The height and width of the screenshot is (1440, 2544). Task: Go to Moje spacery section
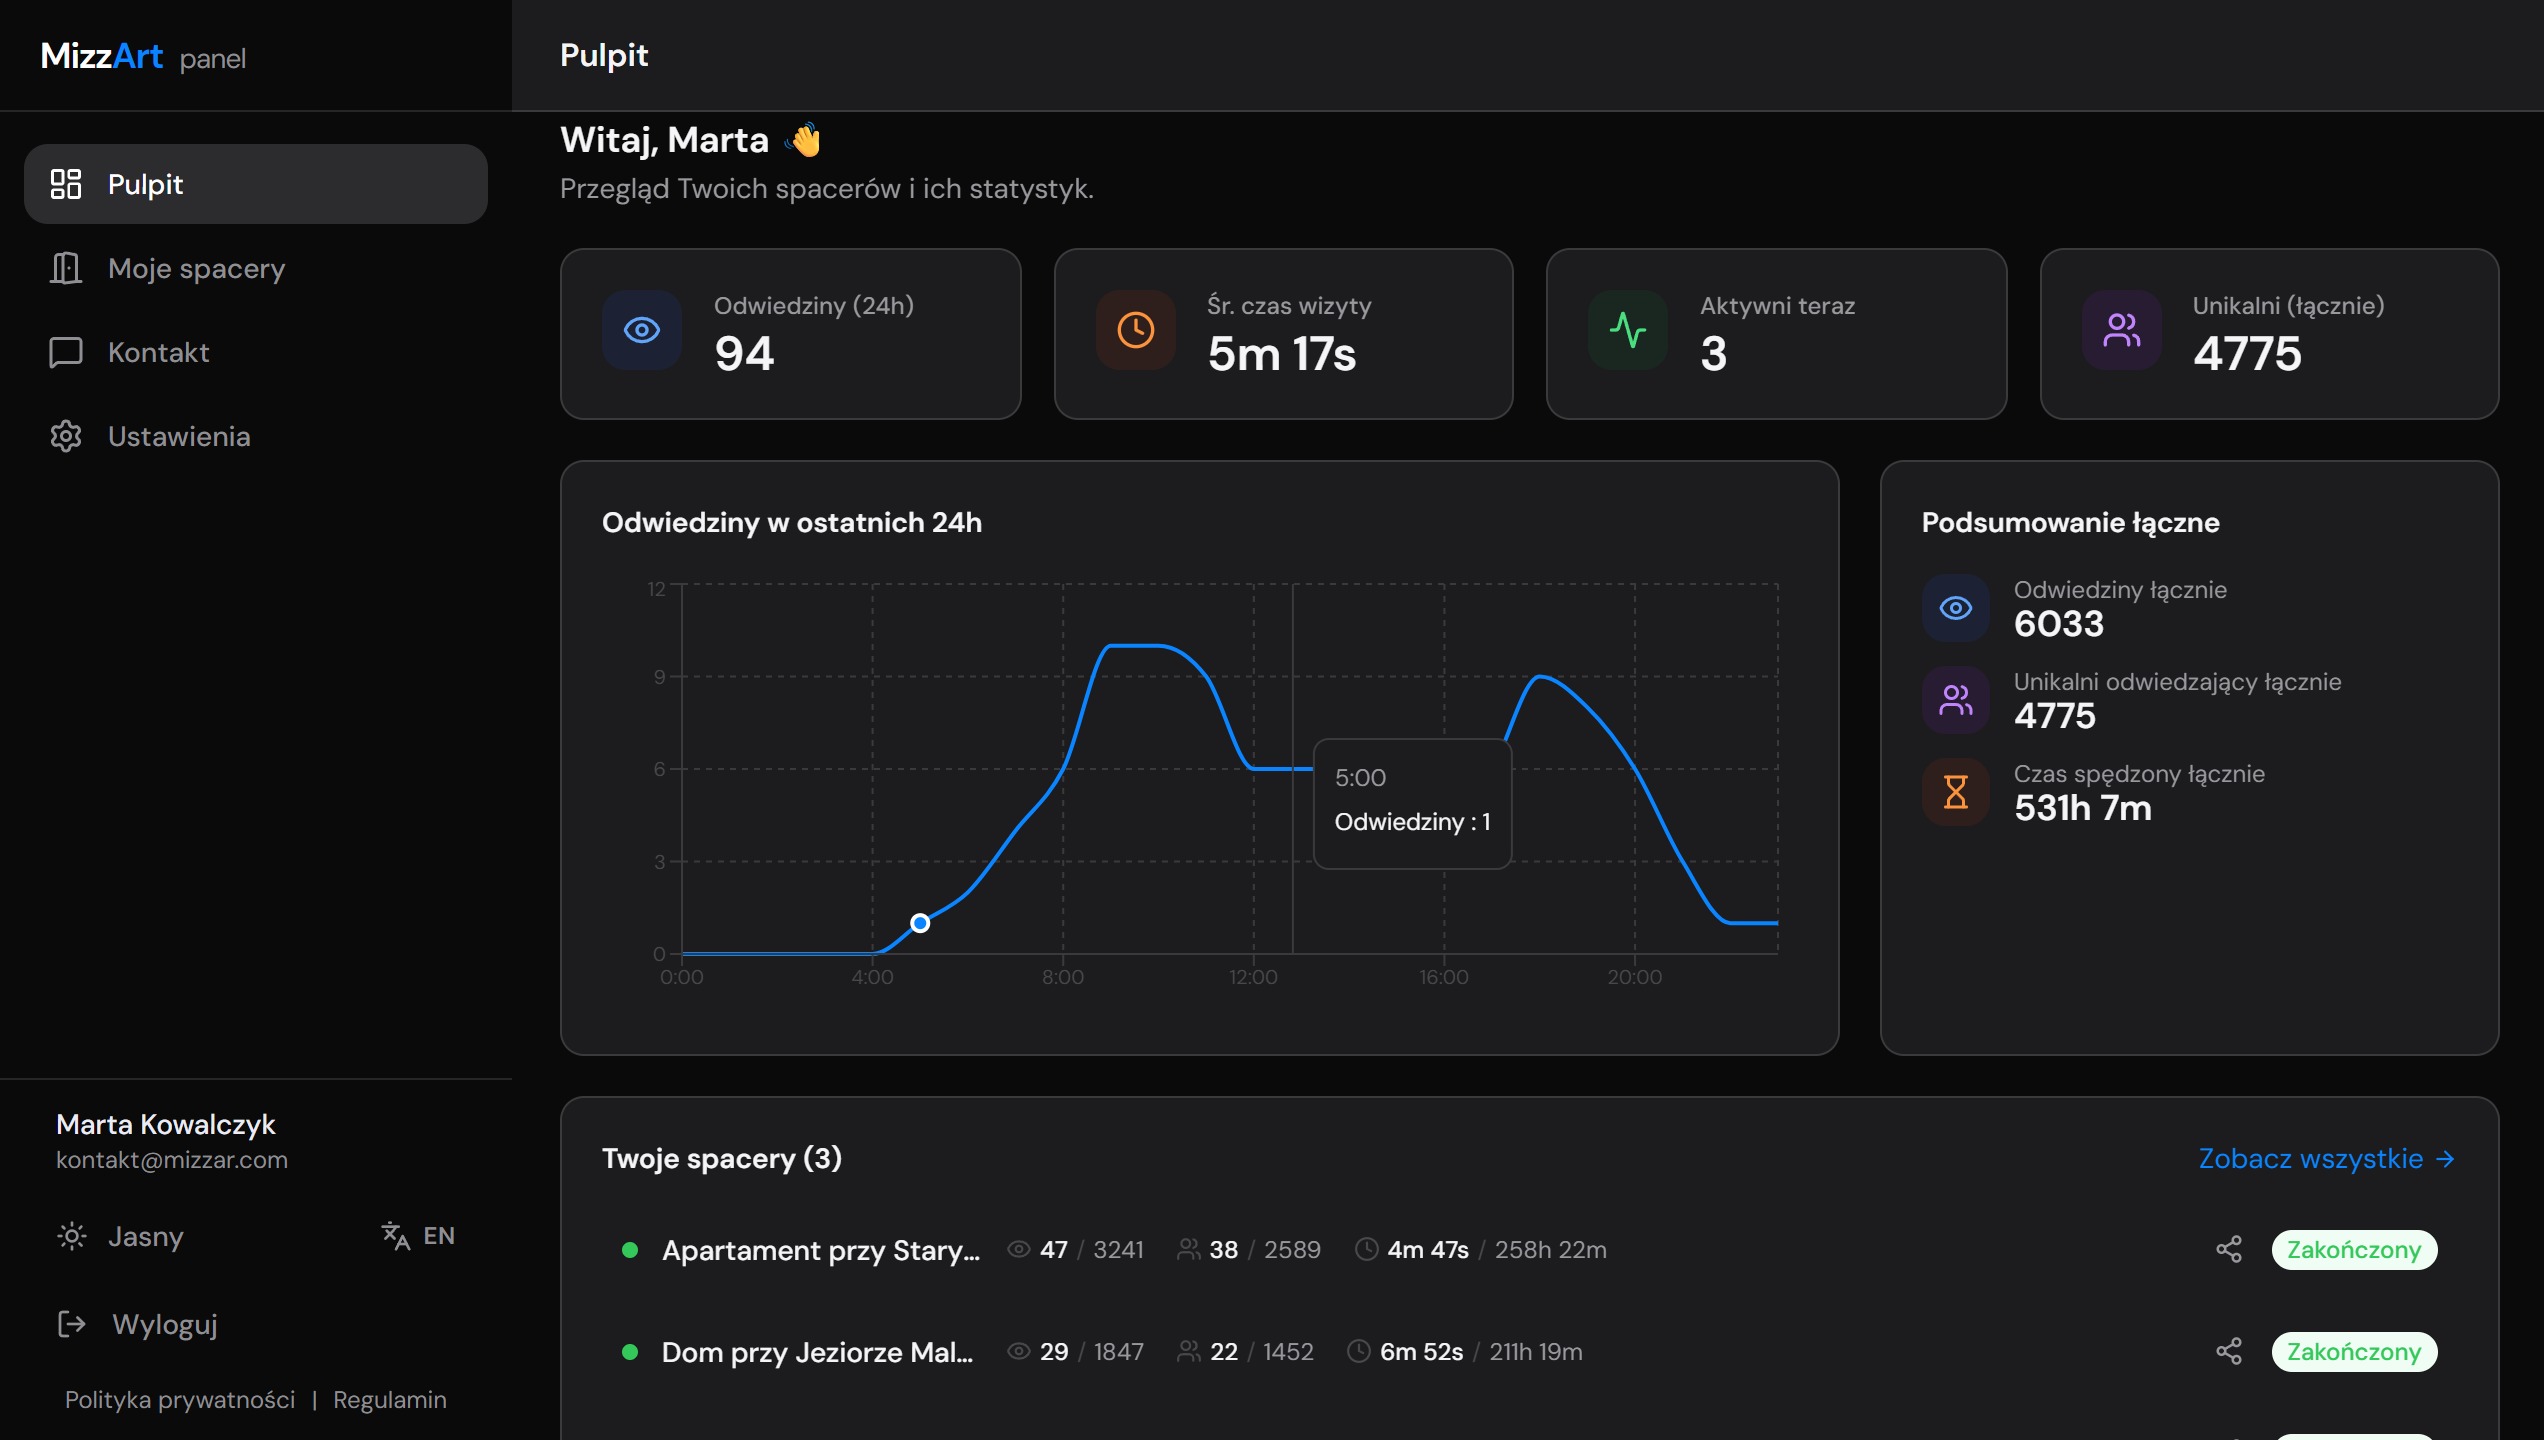click(256, 268)
